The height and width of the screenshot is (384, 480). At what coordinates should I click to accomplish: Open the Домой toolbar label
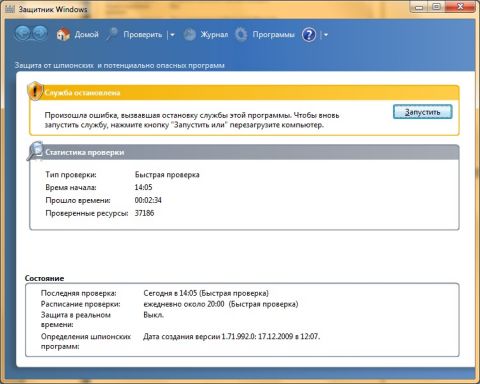click(87, 35)
